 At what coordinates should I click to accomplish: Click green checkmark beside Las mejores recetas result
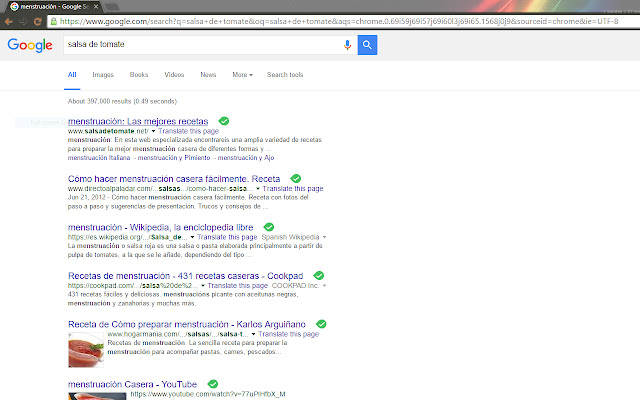coord(224,121)
